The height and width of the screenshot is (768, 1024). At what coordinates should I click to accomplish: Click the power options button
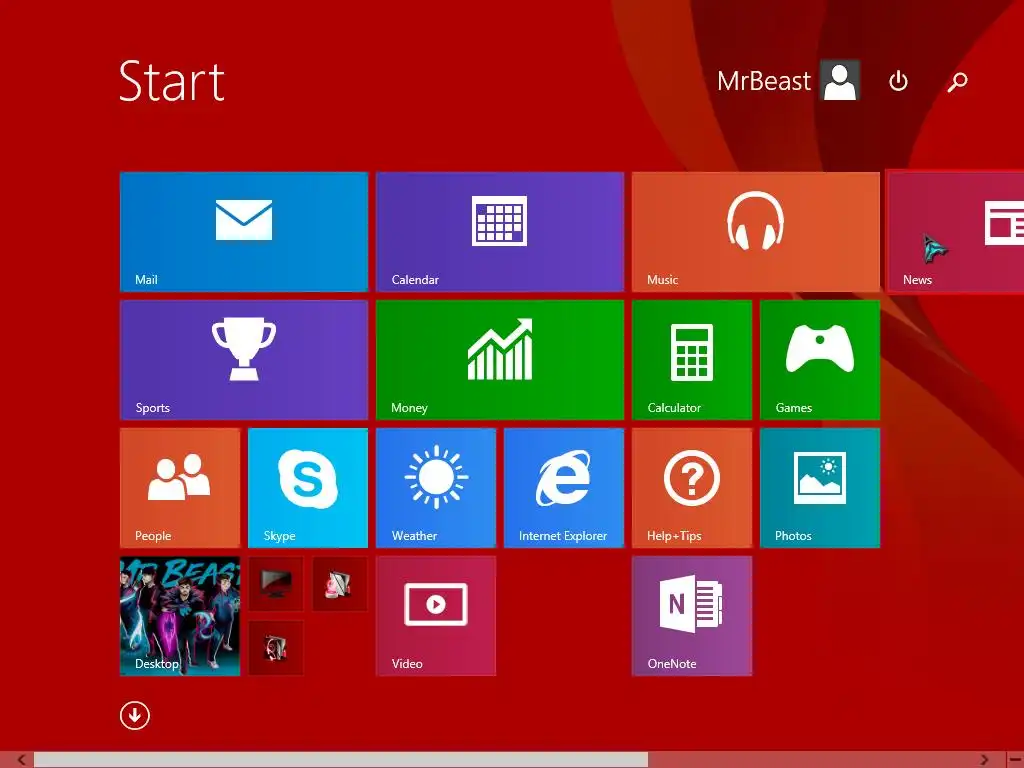click(x=898, y=81)
